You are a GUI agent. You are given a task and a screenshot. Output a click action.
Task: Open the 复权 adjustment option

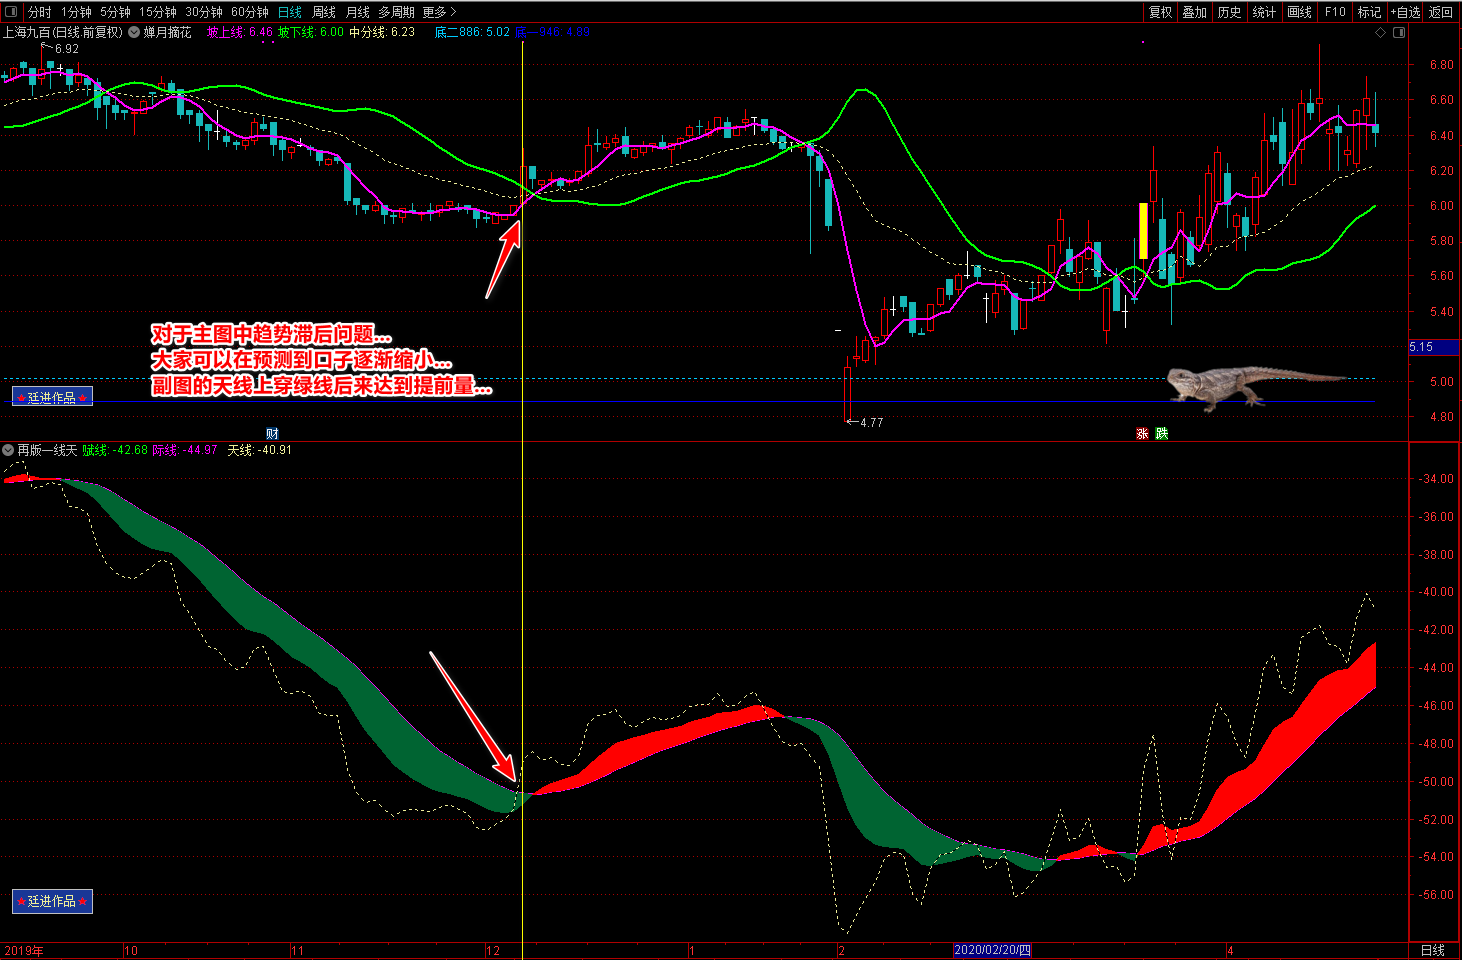tap(1160, 12)
